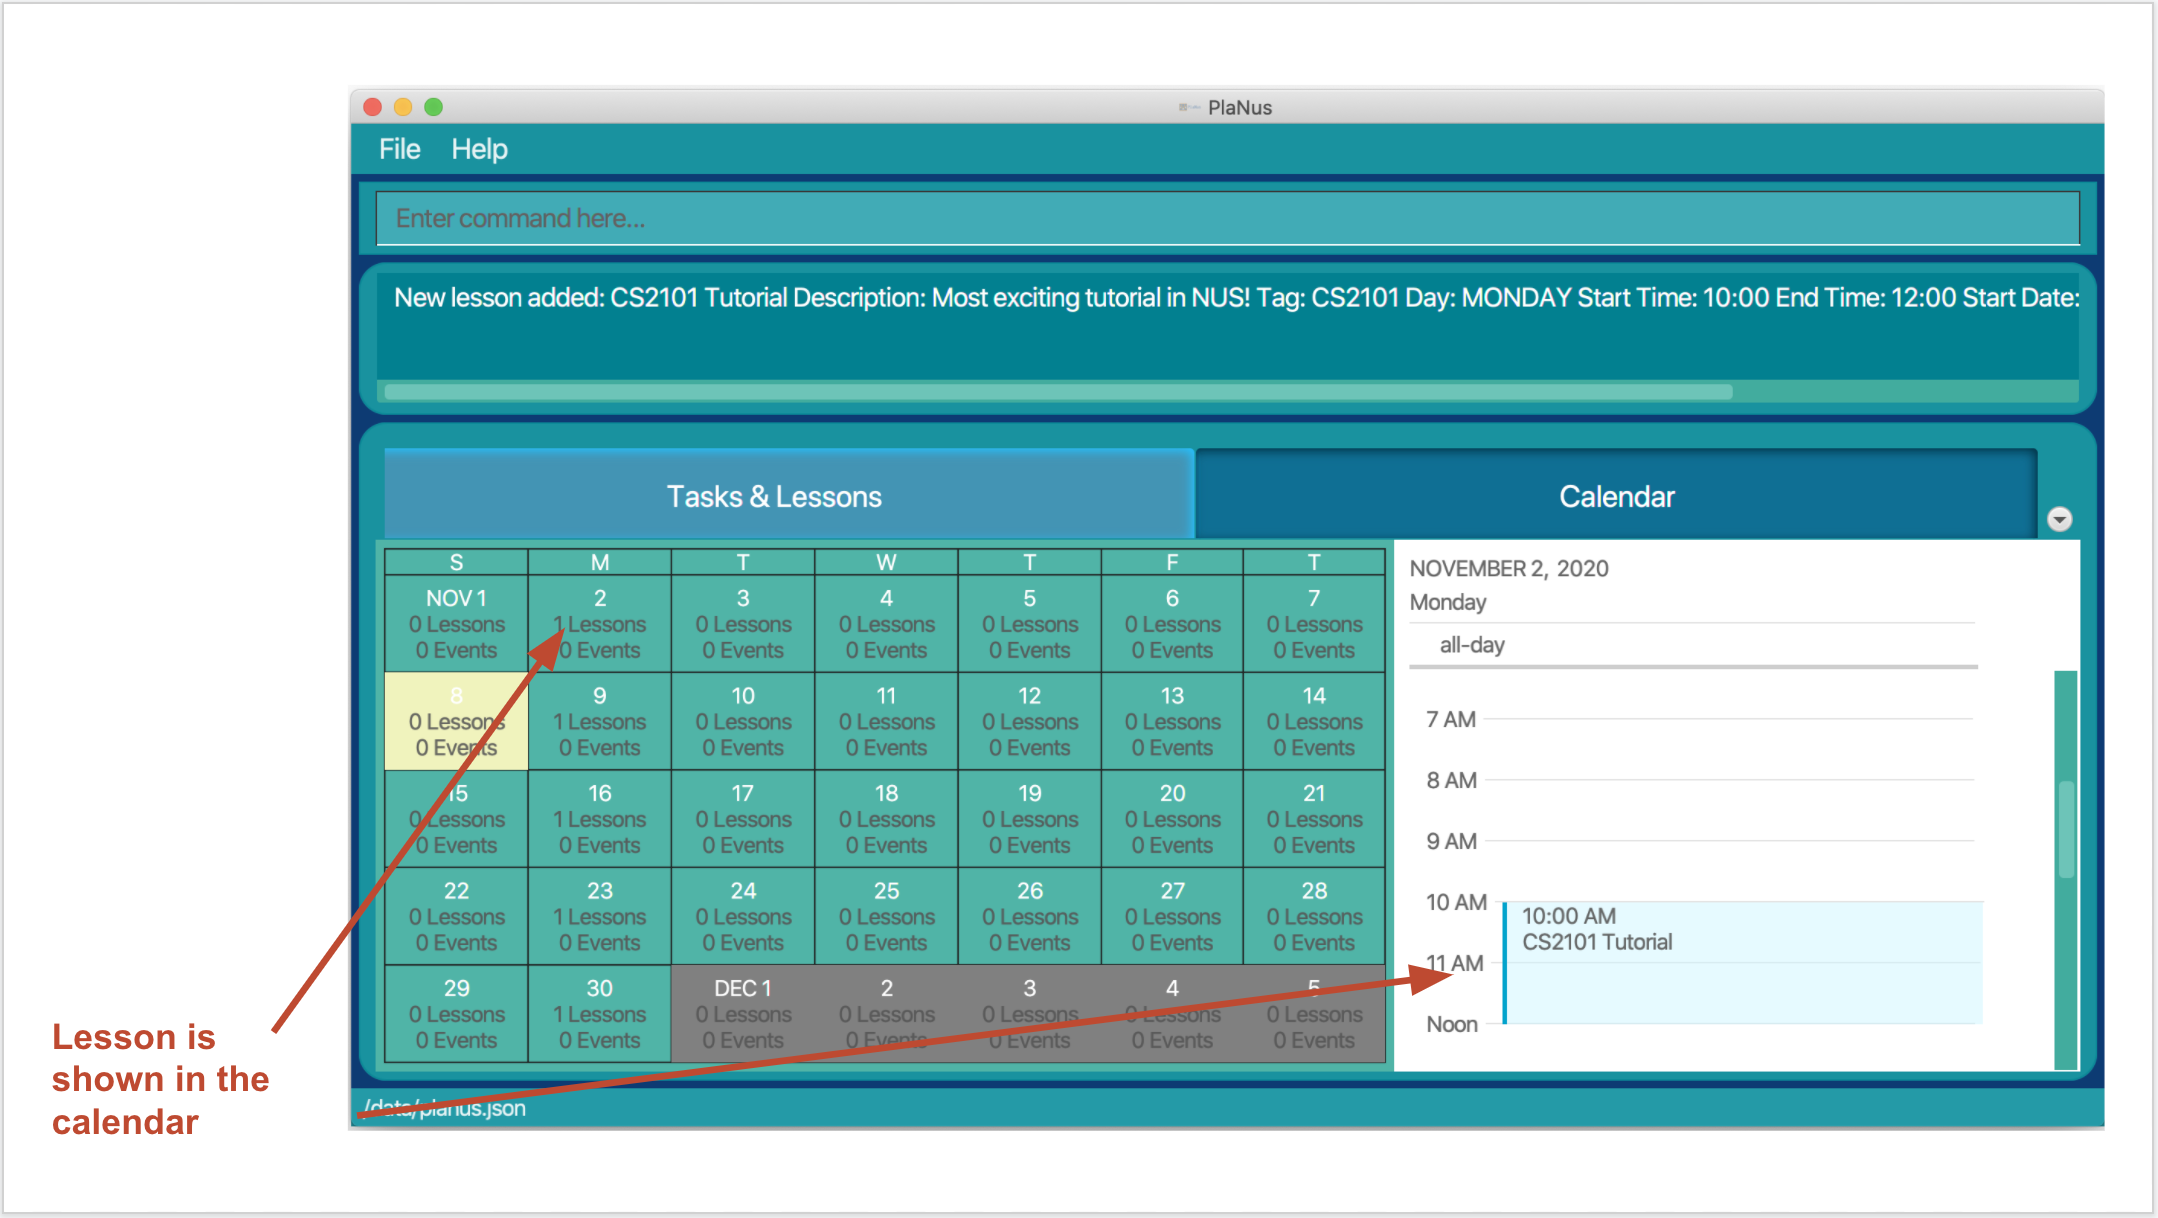Select November 19 calendar cell
This screenshot has width=2158, height=1218.
(1029, 819)
